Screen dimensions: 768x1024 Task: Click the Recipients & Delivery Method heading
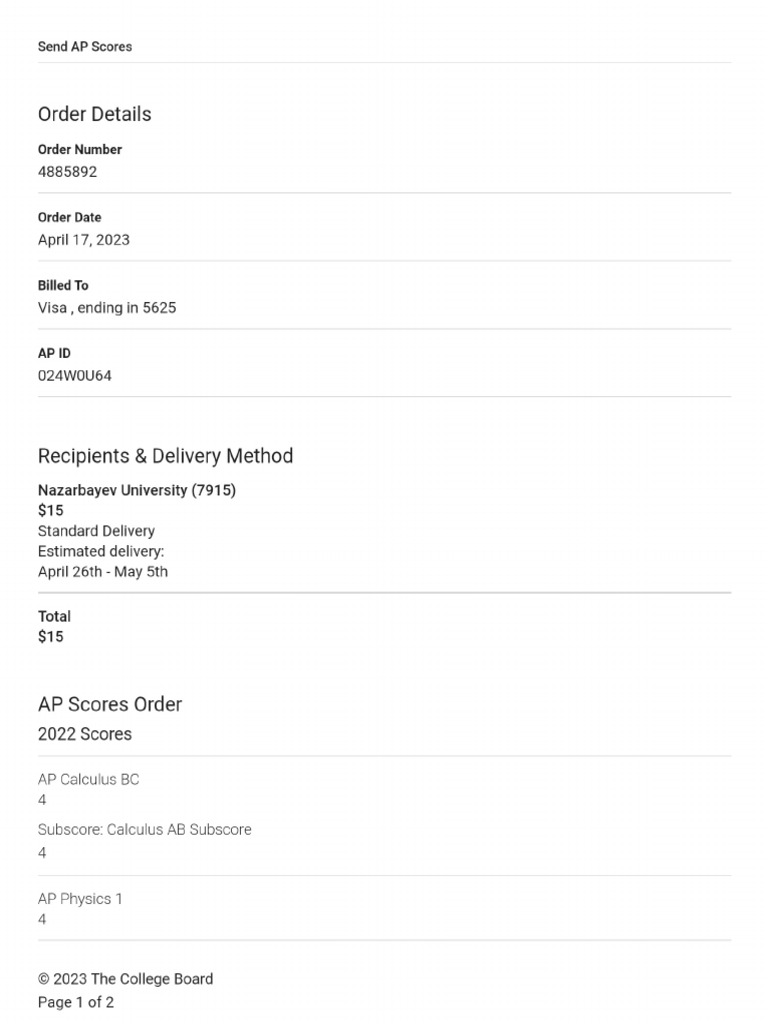166,456
